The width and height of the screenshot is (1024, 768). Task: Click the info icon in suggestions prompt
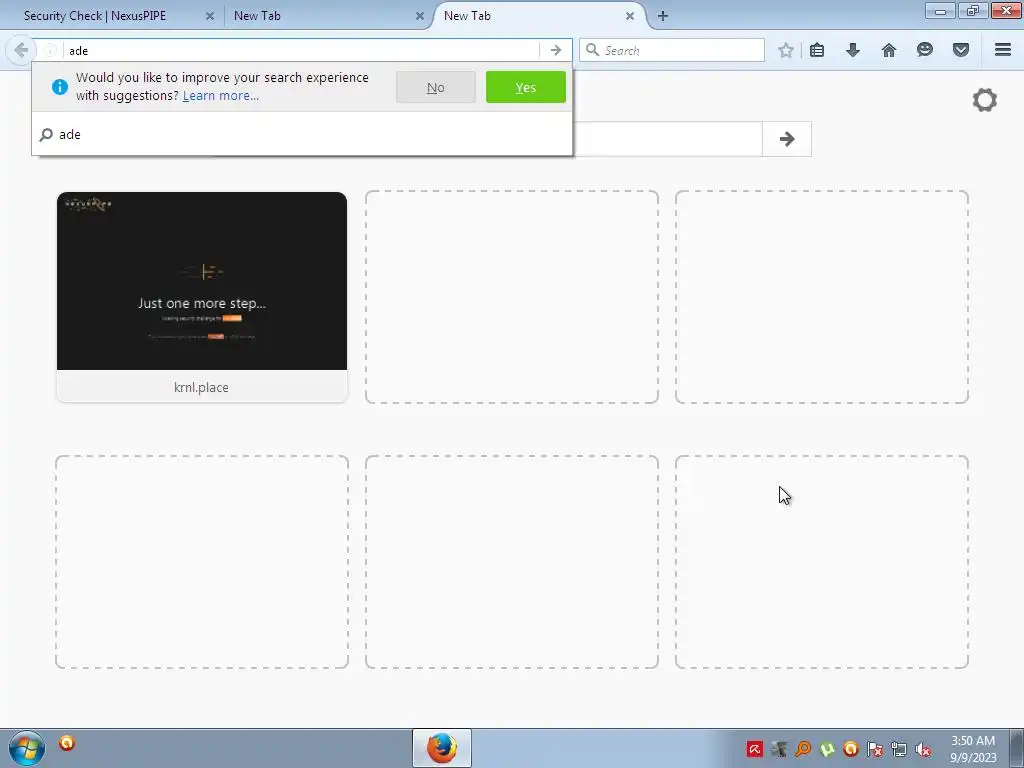59,87
